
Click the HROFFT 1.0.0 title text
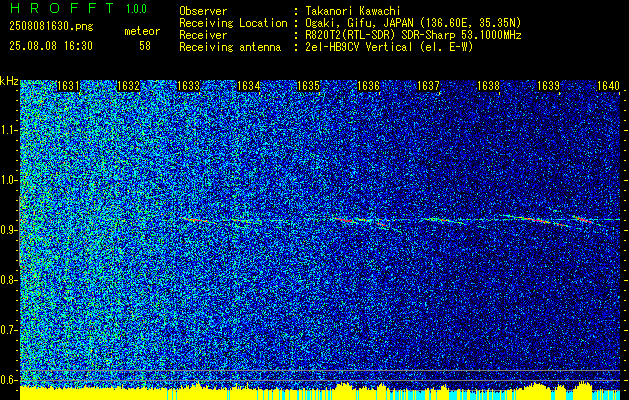78,8
